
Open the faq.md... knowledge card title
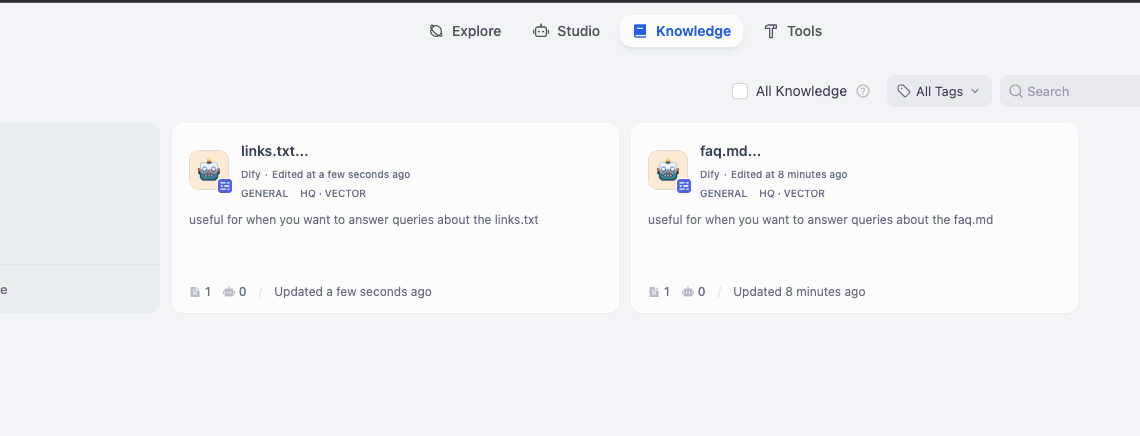pyautogui.click(x=731, y=152)
